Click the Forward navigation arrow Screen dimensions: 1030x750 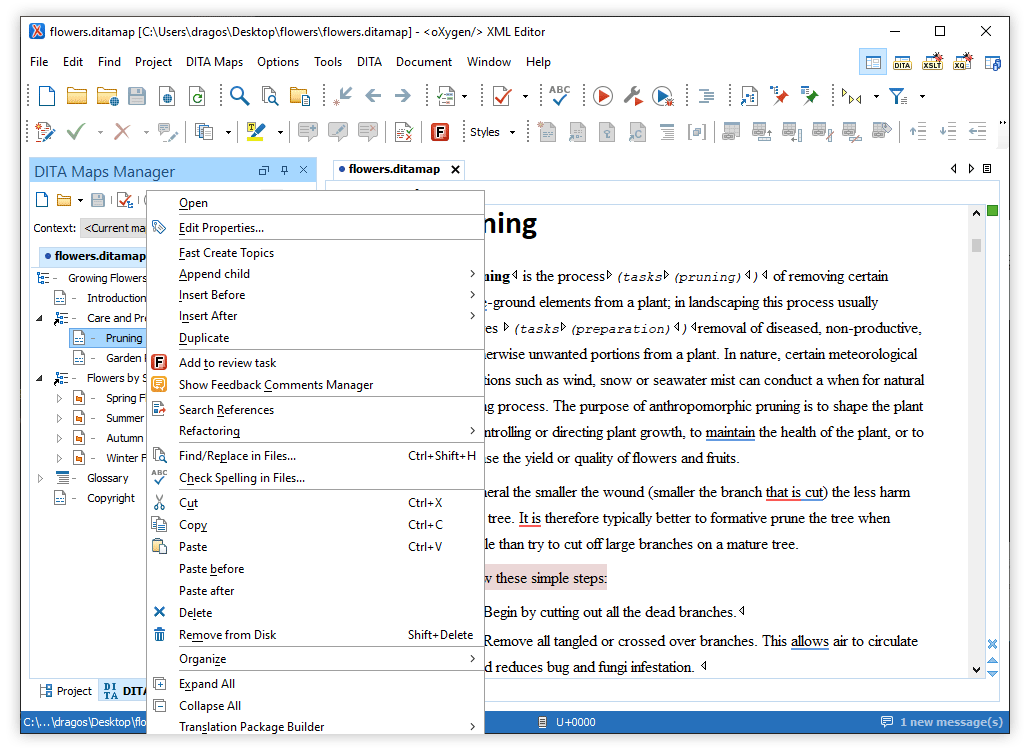coord(403,97)
